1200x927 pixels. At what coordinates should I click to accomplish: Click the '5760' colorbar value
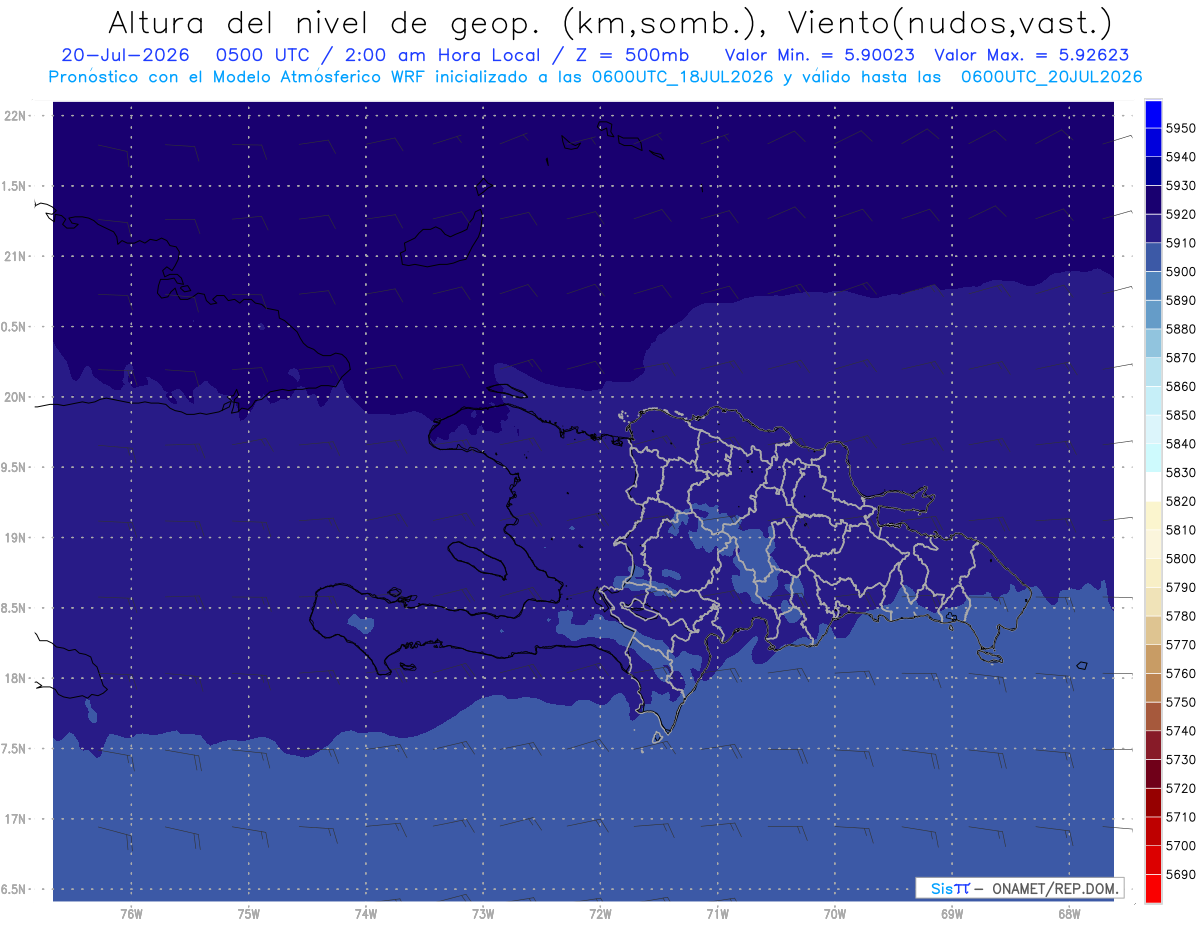point(1180,673)
